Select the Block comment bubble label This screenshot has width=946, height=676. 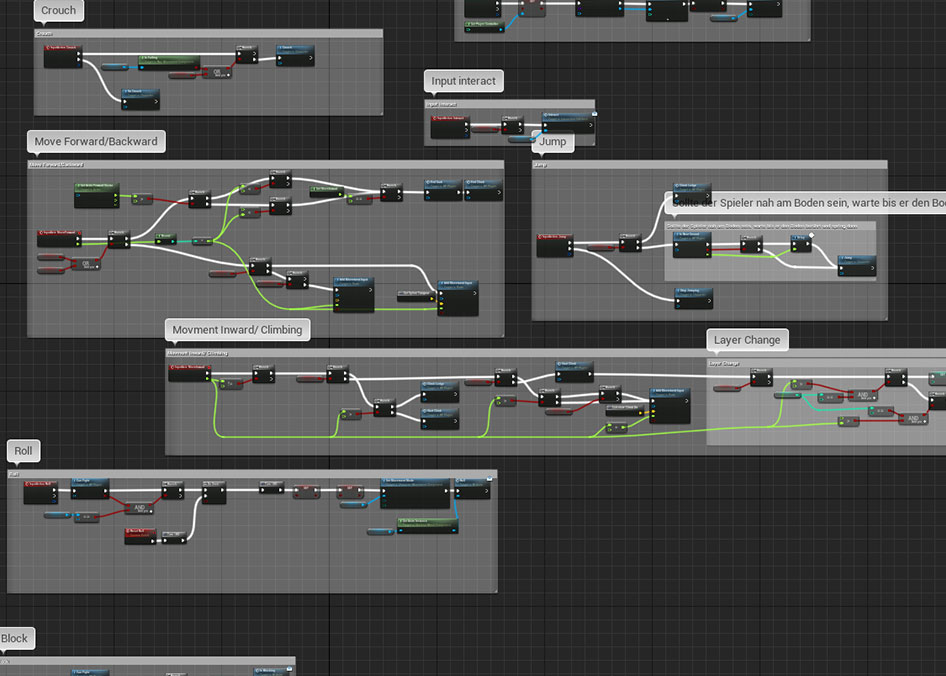[15, 639]
